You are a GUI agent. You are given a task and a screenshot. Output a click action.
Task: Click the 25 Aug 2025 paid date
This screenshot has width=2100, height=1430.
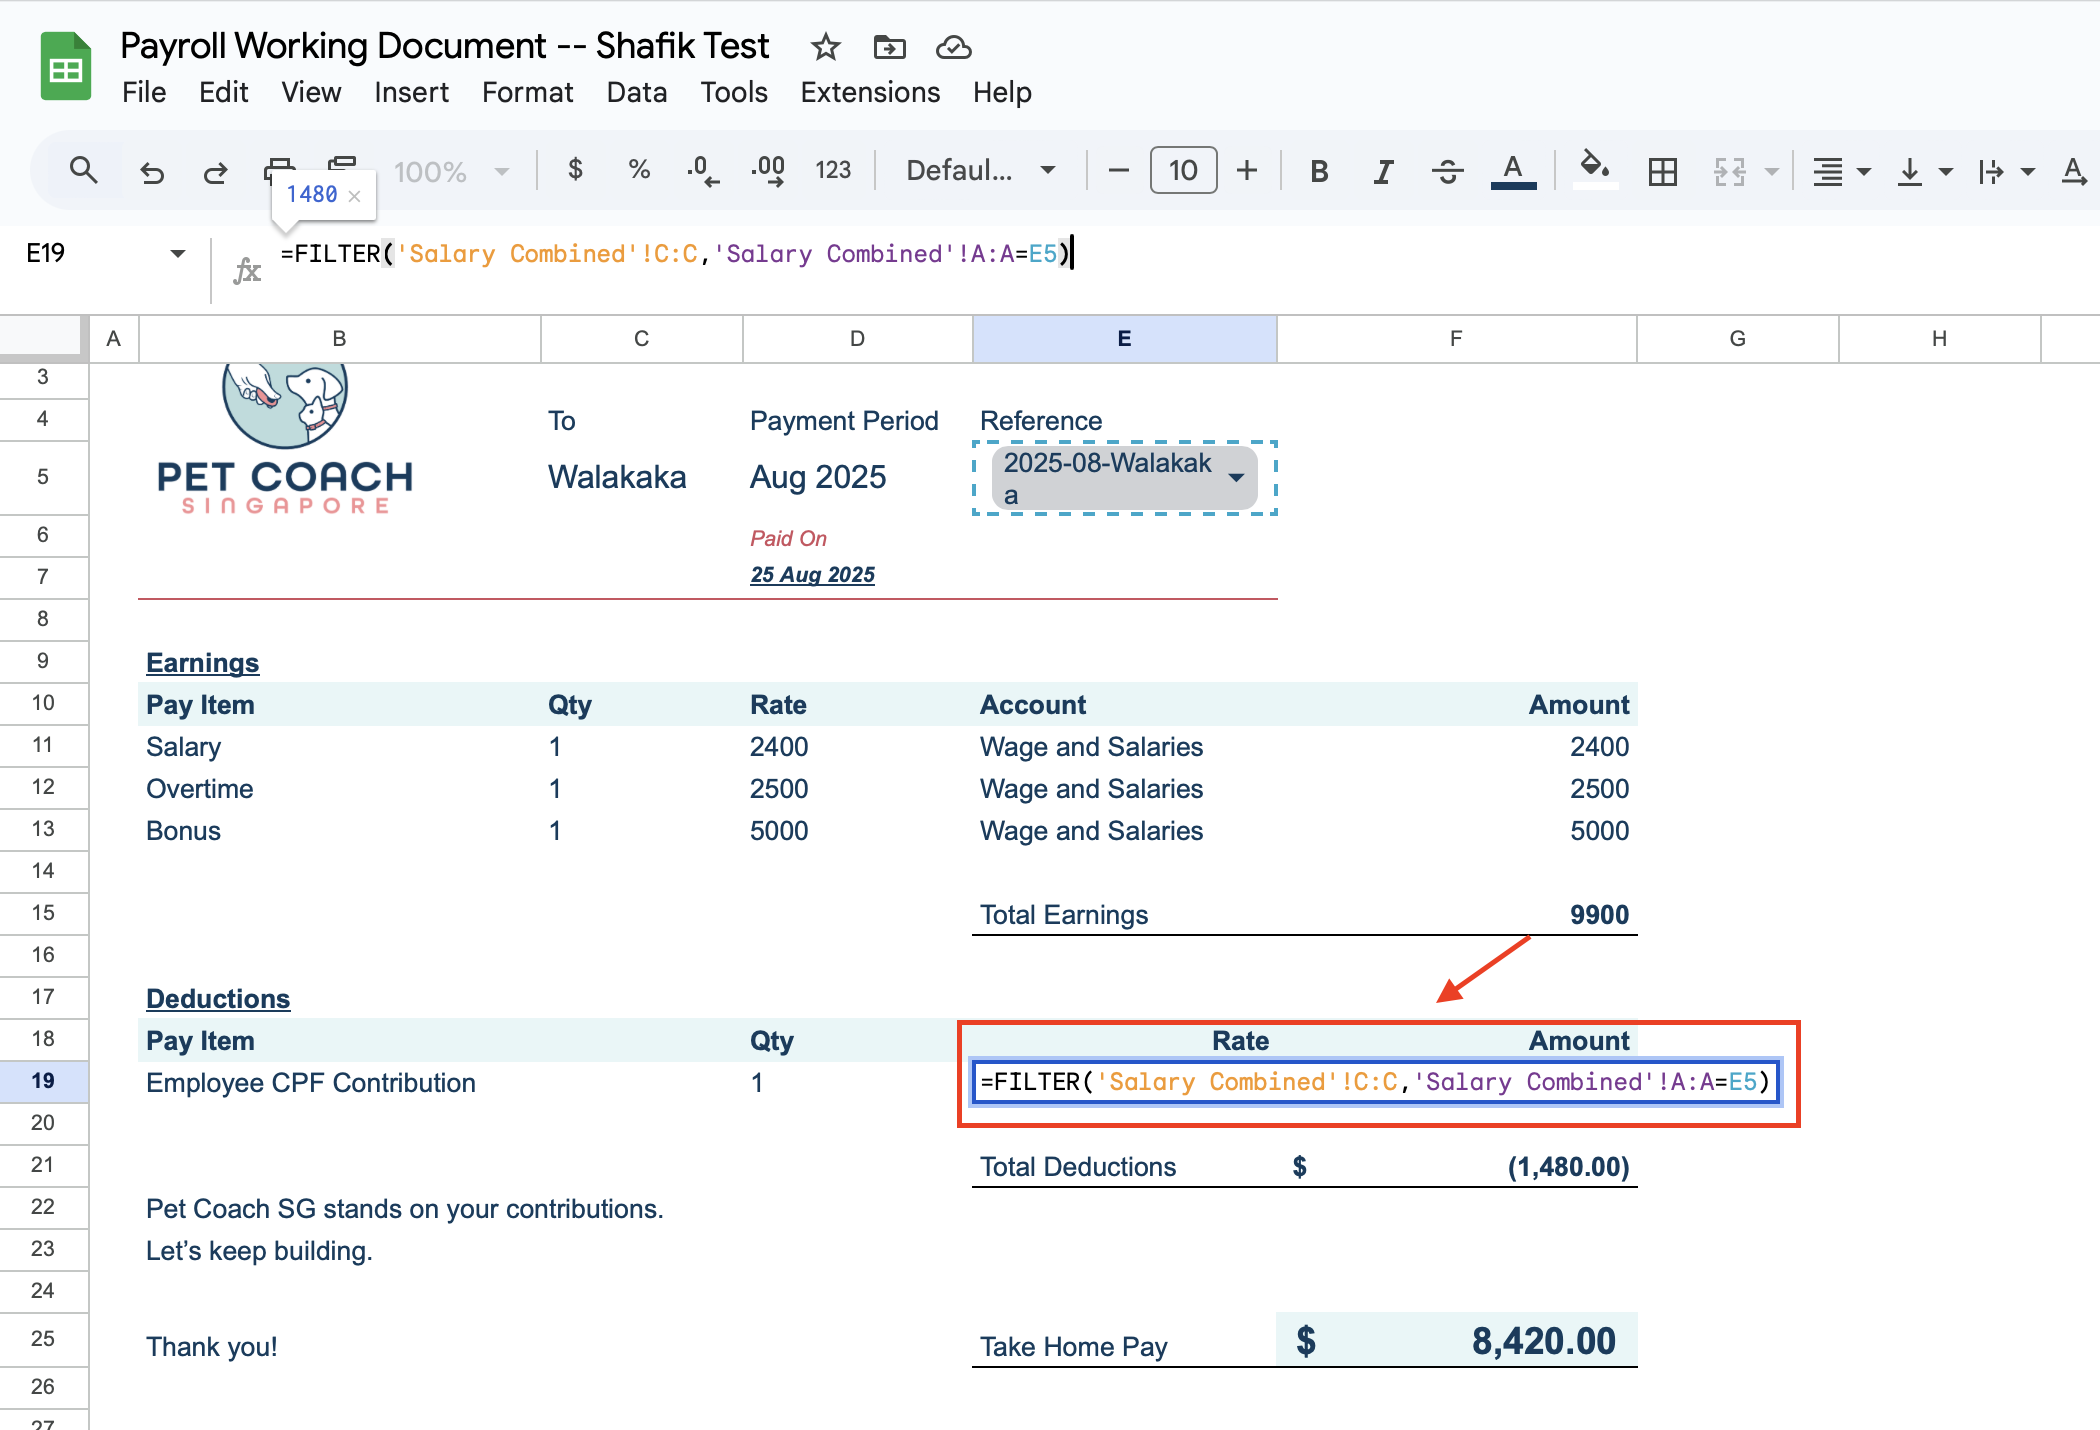[x=812, y=575]
